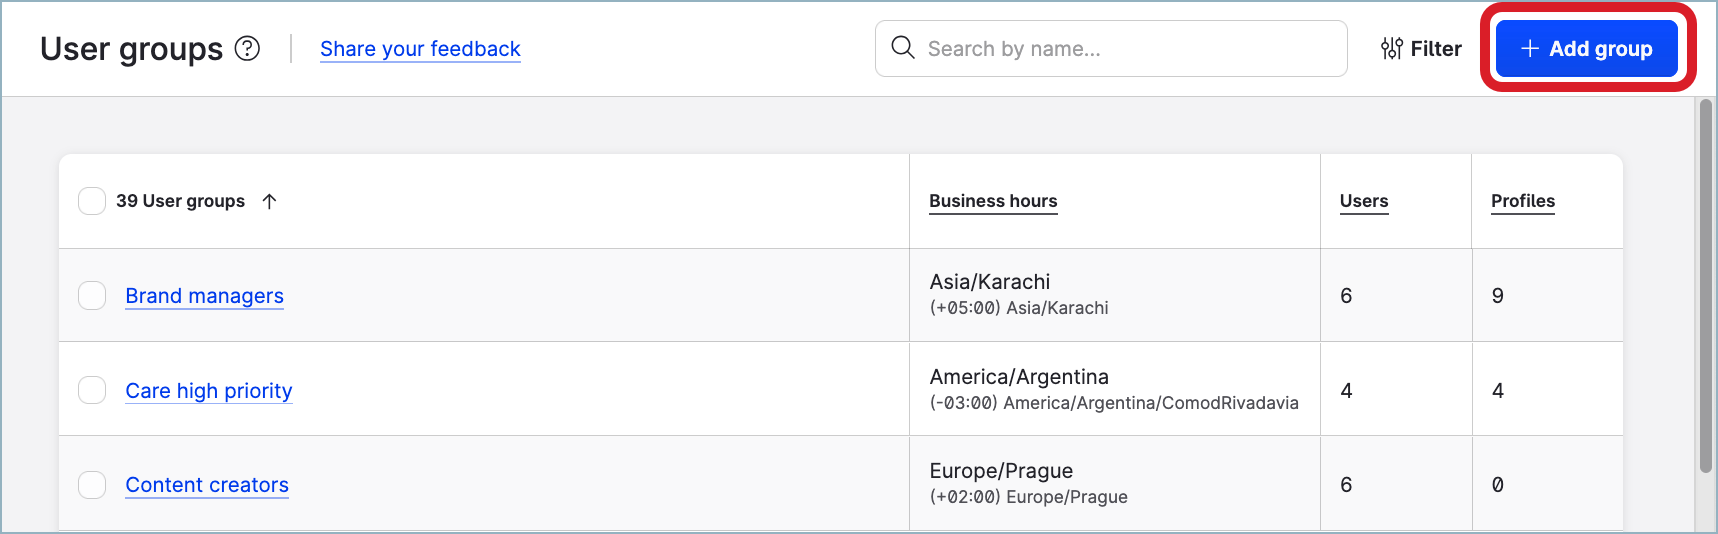Image resolution: width=1718 pixels, height=534 pixels.
Task: Select all user groups checkbox
Action: pos(92,201)
